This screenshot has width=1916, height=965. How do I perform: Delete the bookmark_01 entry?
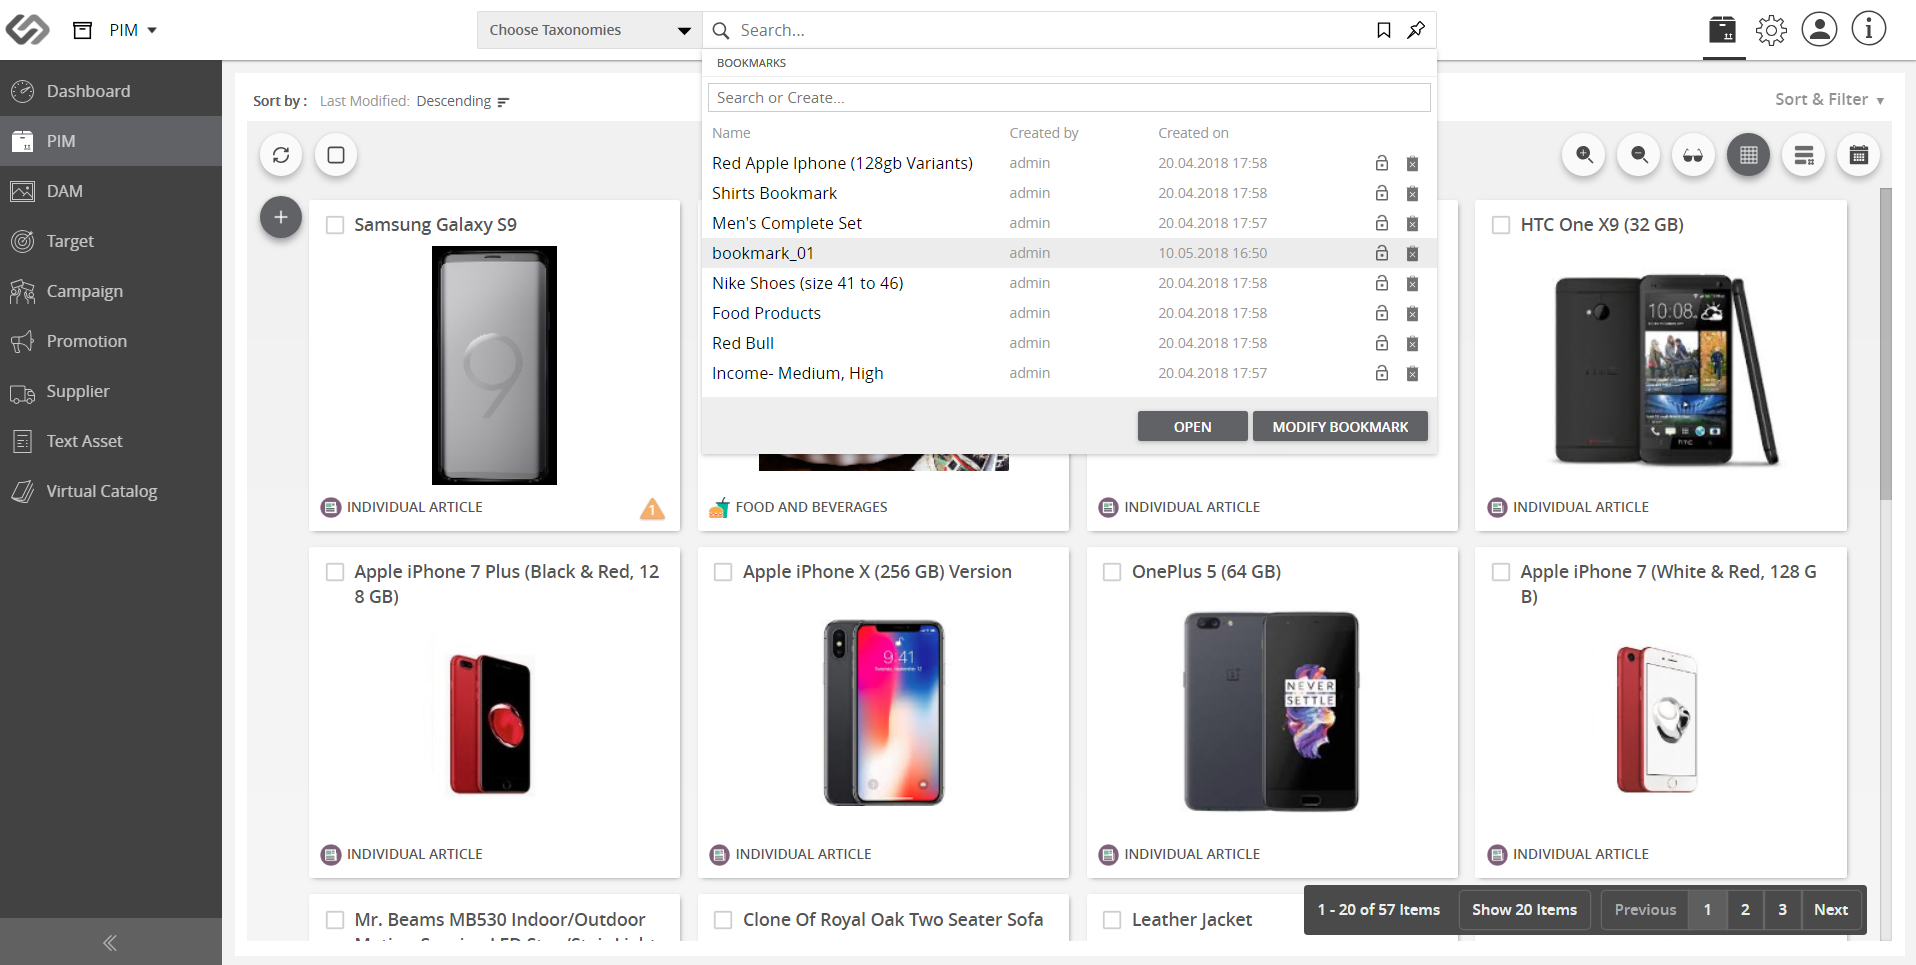click(1412, 254)
